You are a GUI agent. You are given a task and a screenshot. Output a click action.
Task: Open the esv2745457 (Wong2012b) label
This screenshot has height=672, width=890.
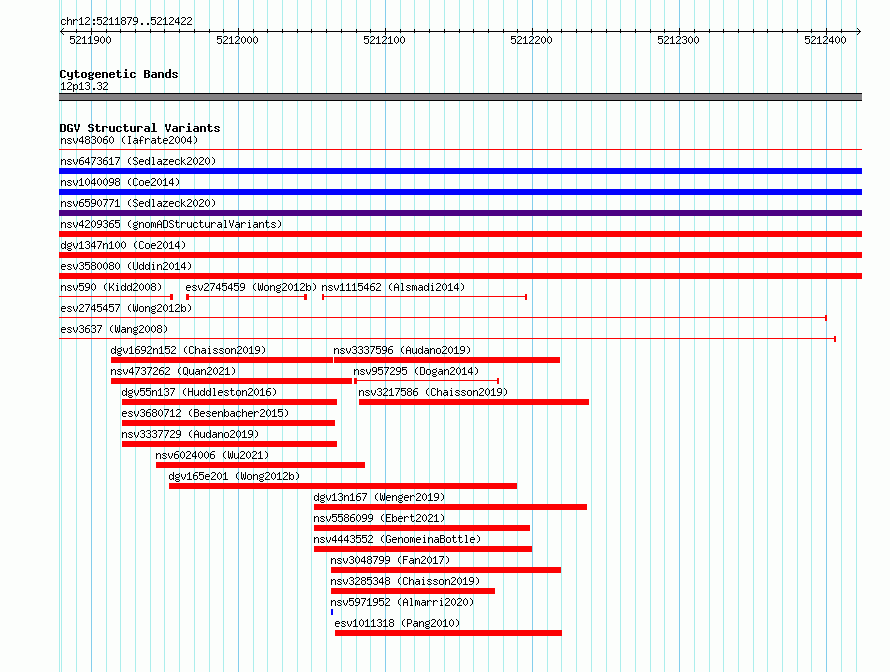[126, 308]
